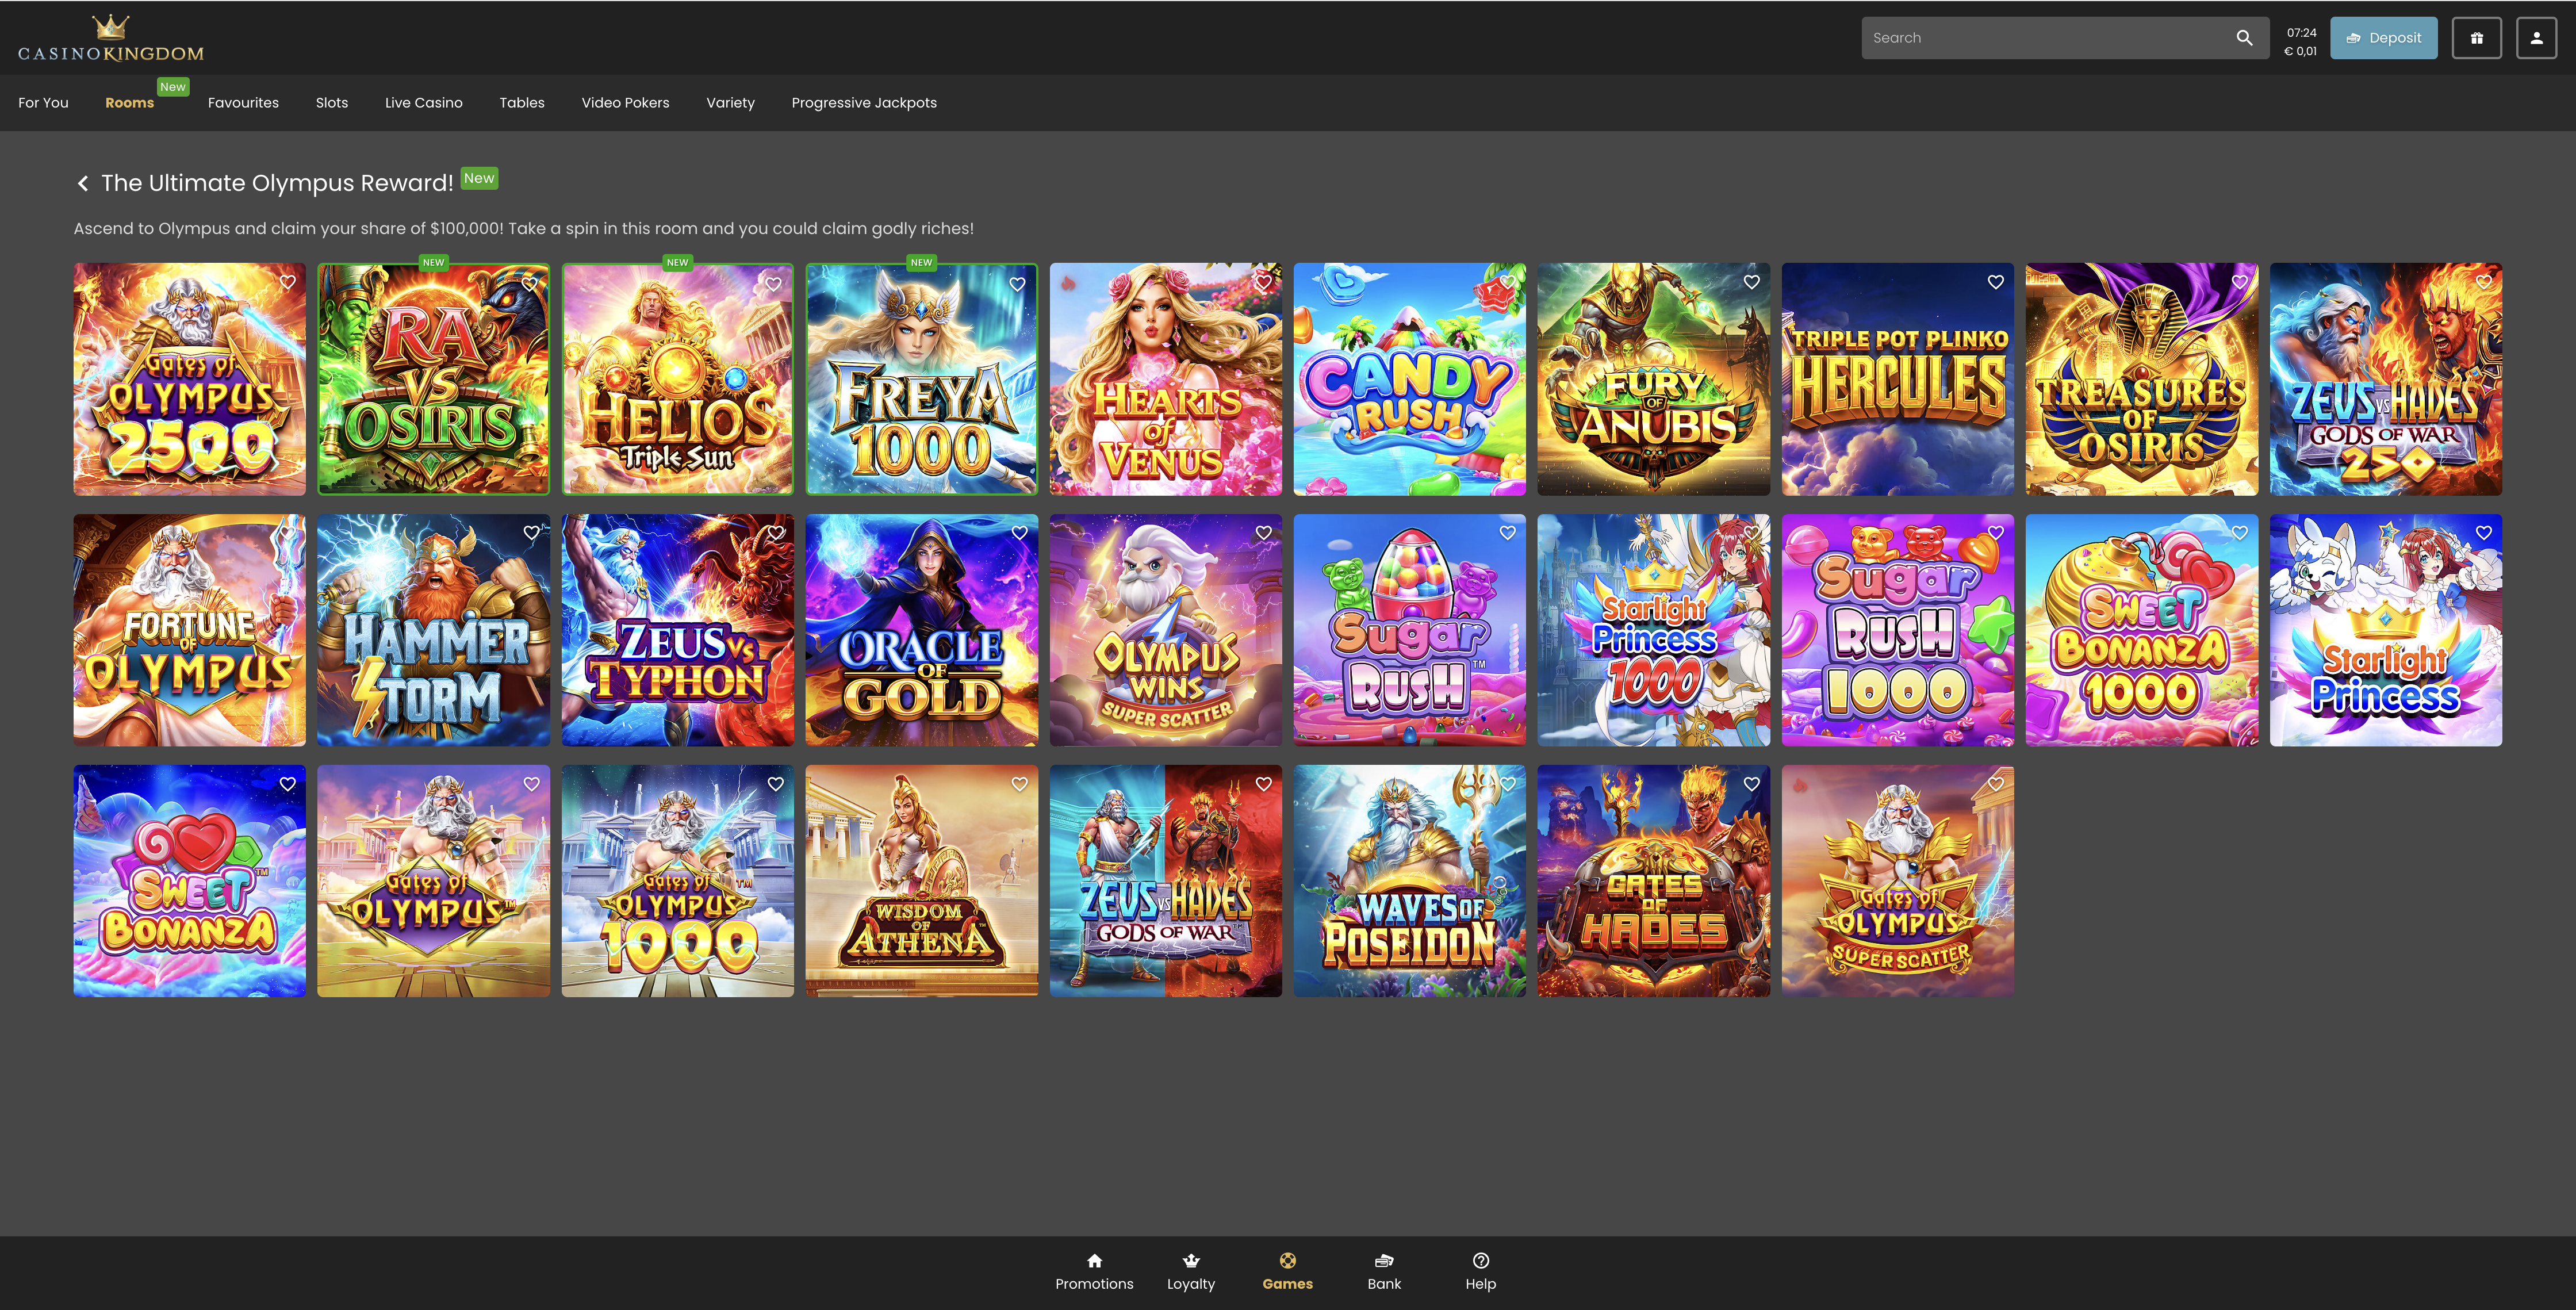The width and height of the screenshot is (2576, 1310).
Task: Favourite Sugar Rush heart icon
Action: click(x=1508, y=533)
